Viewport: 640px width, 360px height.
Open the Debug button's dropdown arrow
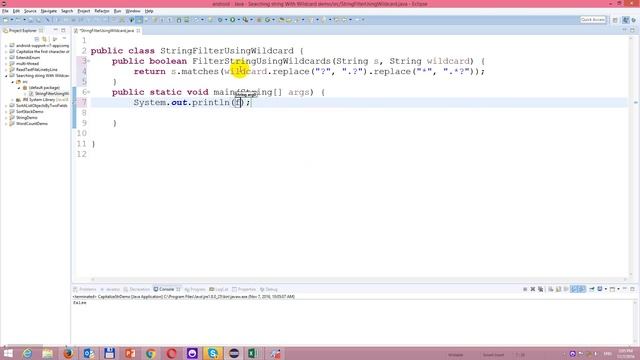226,20
